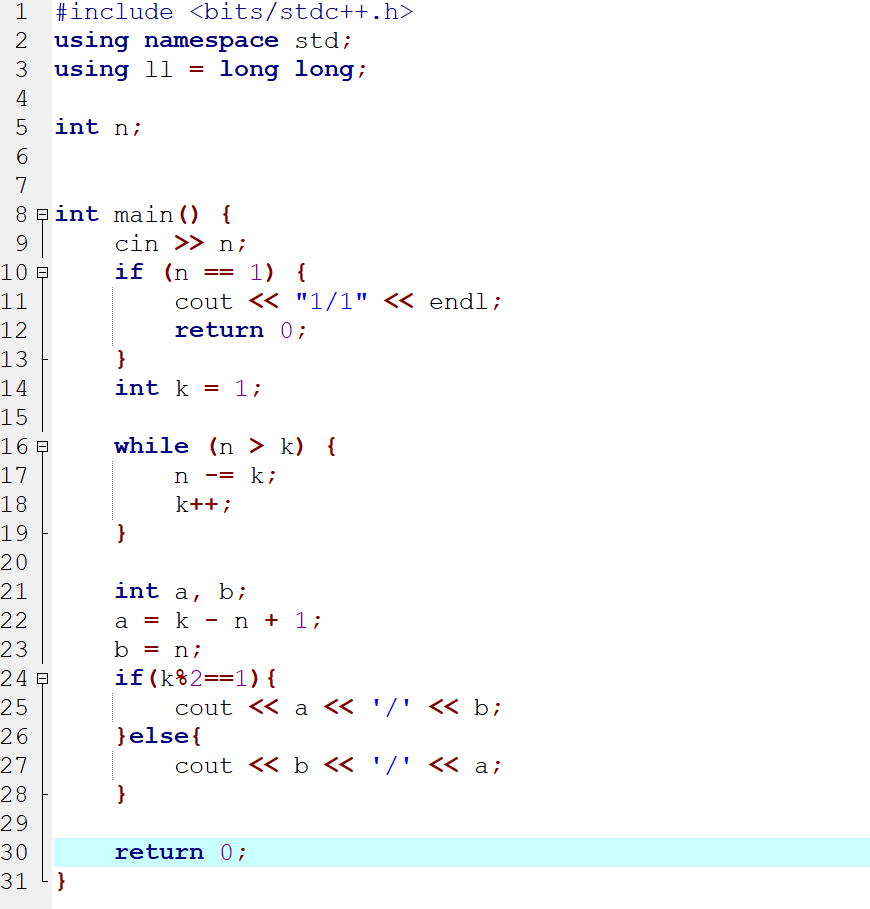Viewport: 870px width, 909px height.
Task: Click on 'using namespace std;' line
Action: [203, 41]
